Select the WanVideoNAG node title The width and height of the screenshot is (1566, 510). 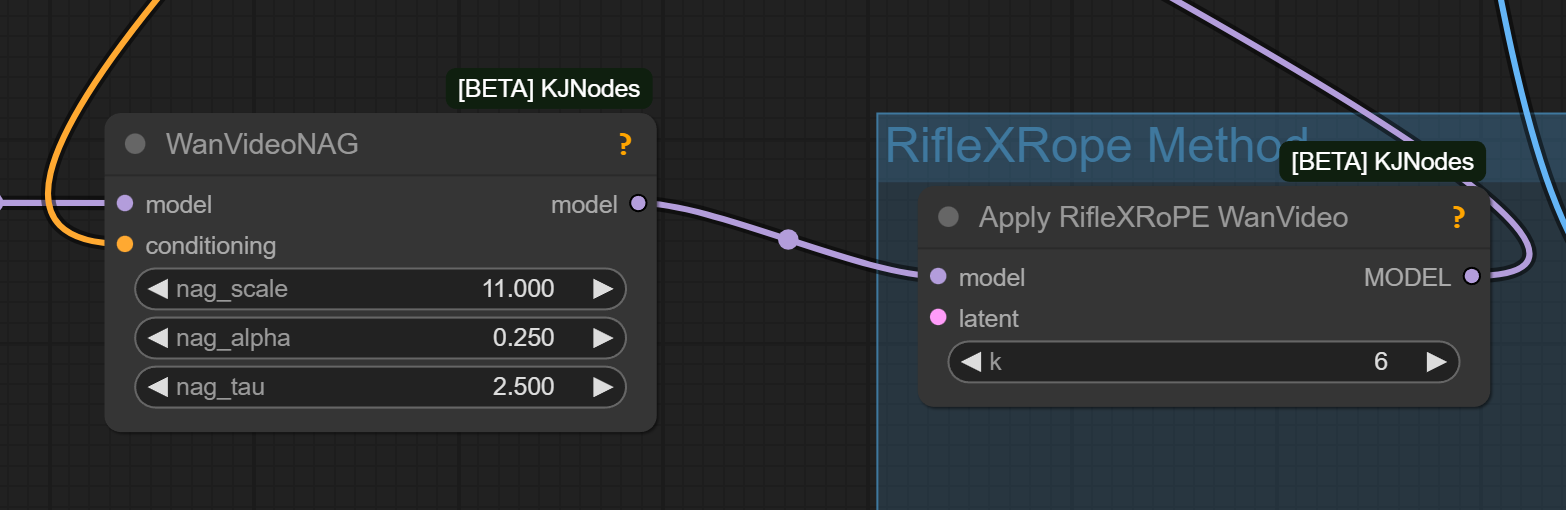[262, 145]
